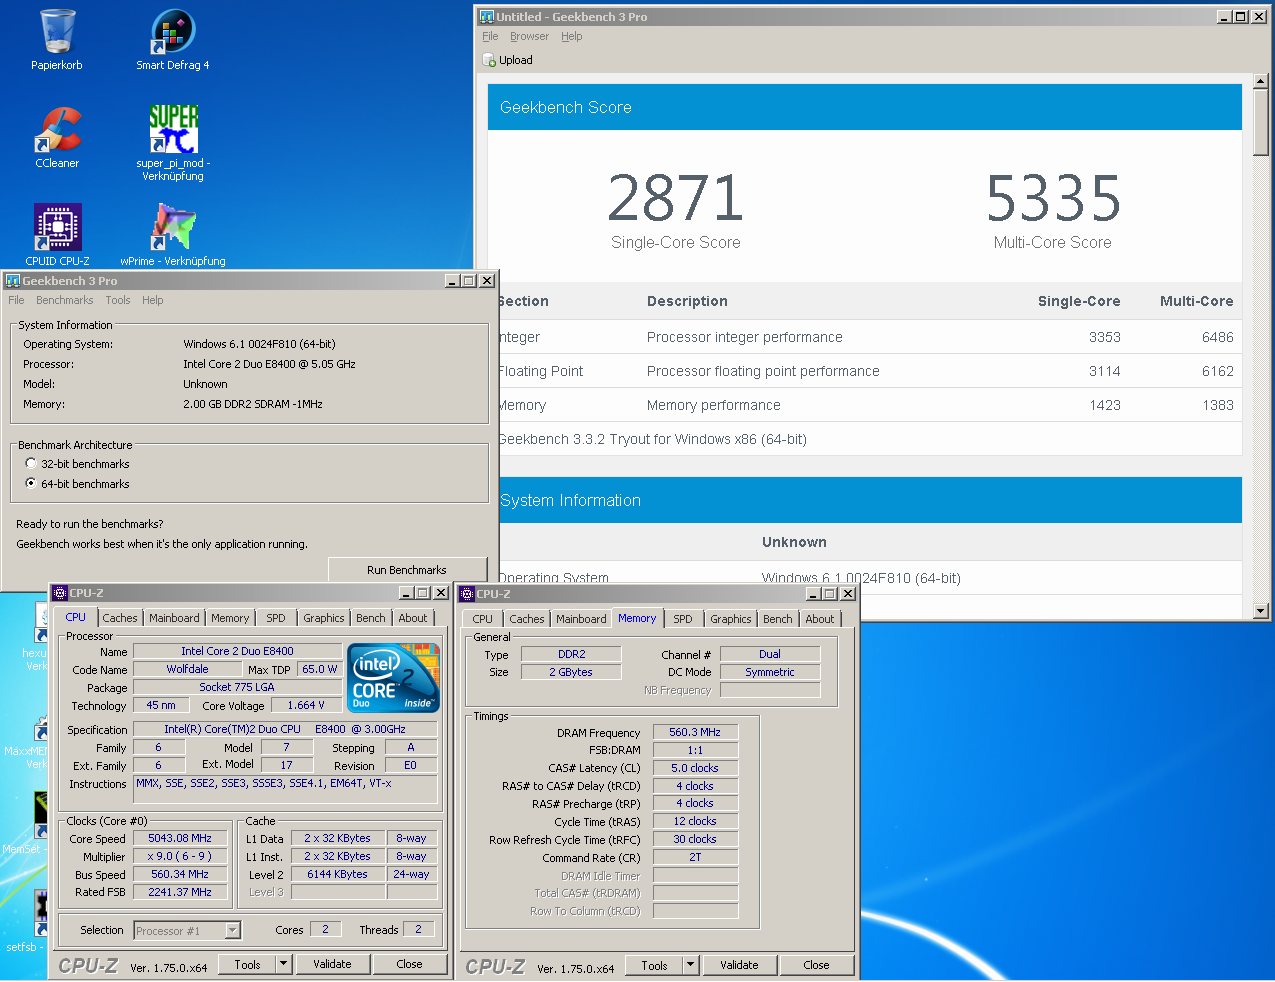This screenshot has width=1275, height=982.
Task: Select the 64-bit benchmarks radio button
Action: point(31,484)
